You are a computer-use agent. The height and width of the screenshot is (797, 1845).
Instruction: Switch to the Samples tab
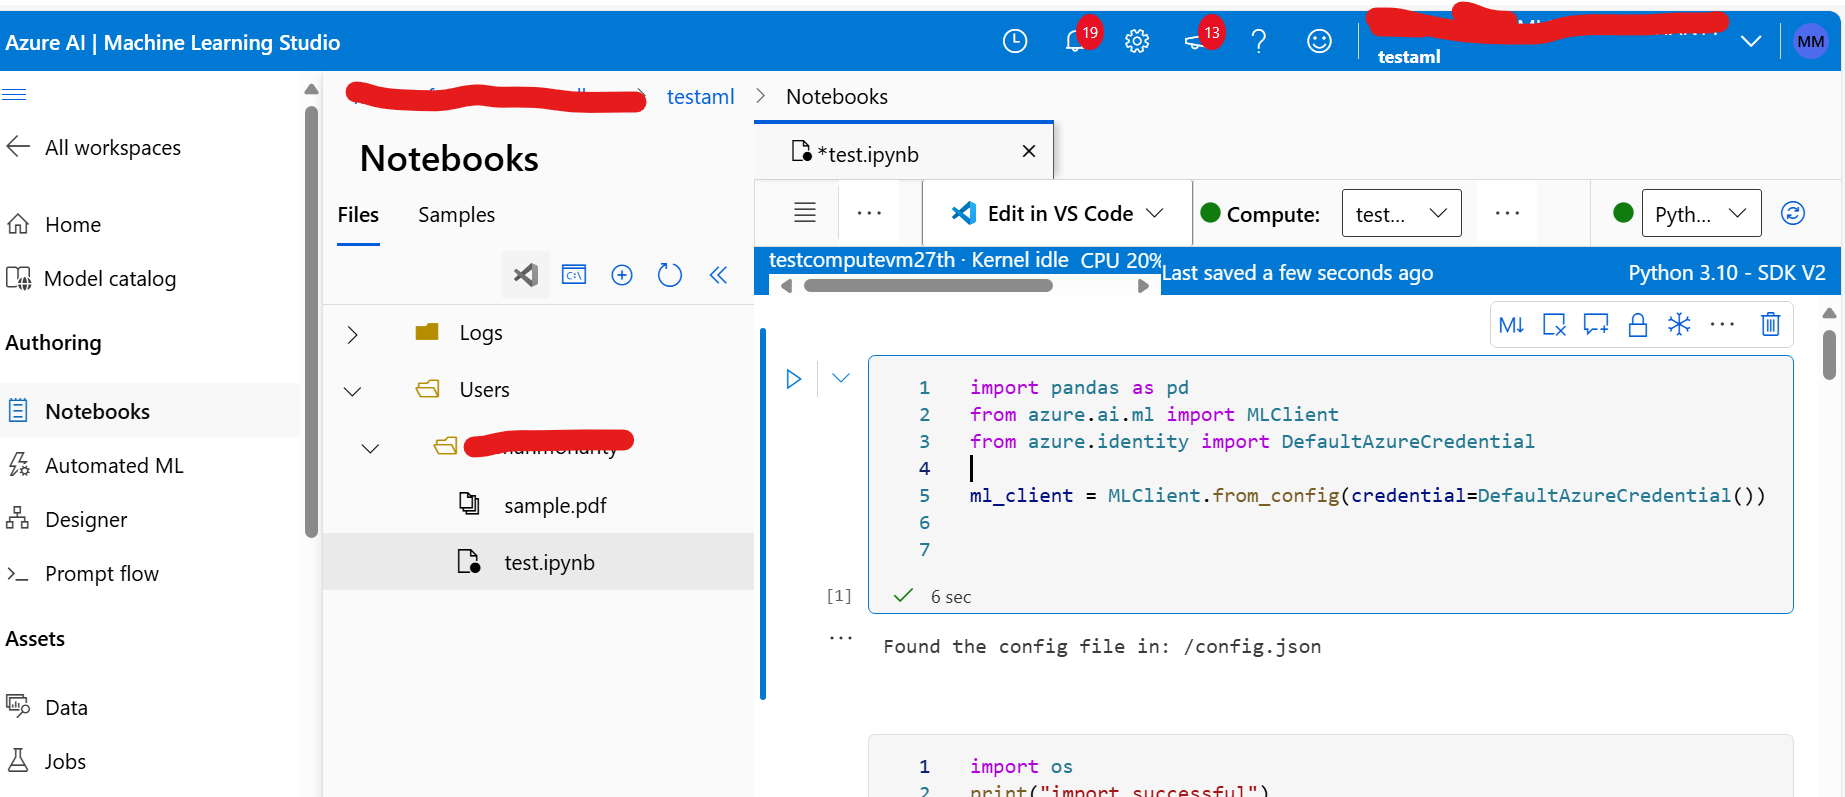[x=456, y=215]
